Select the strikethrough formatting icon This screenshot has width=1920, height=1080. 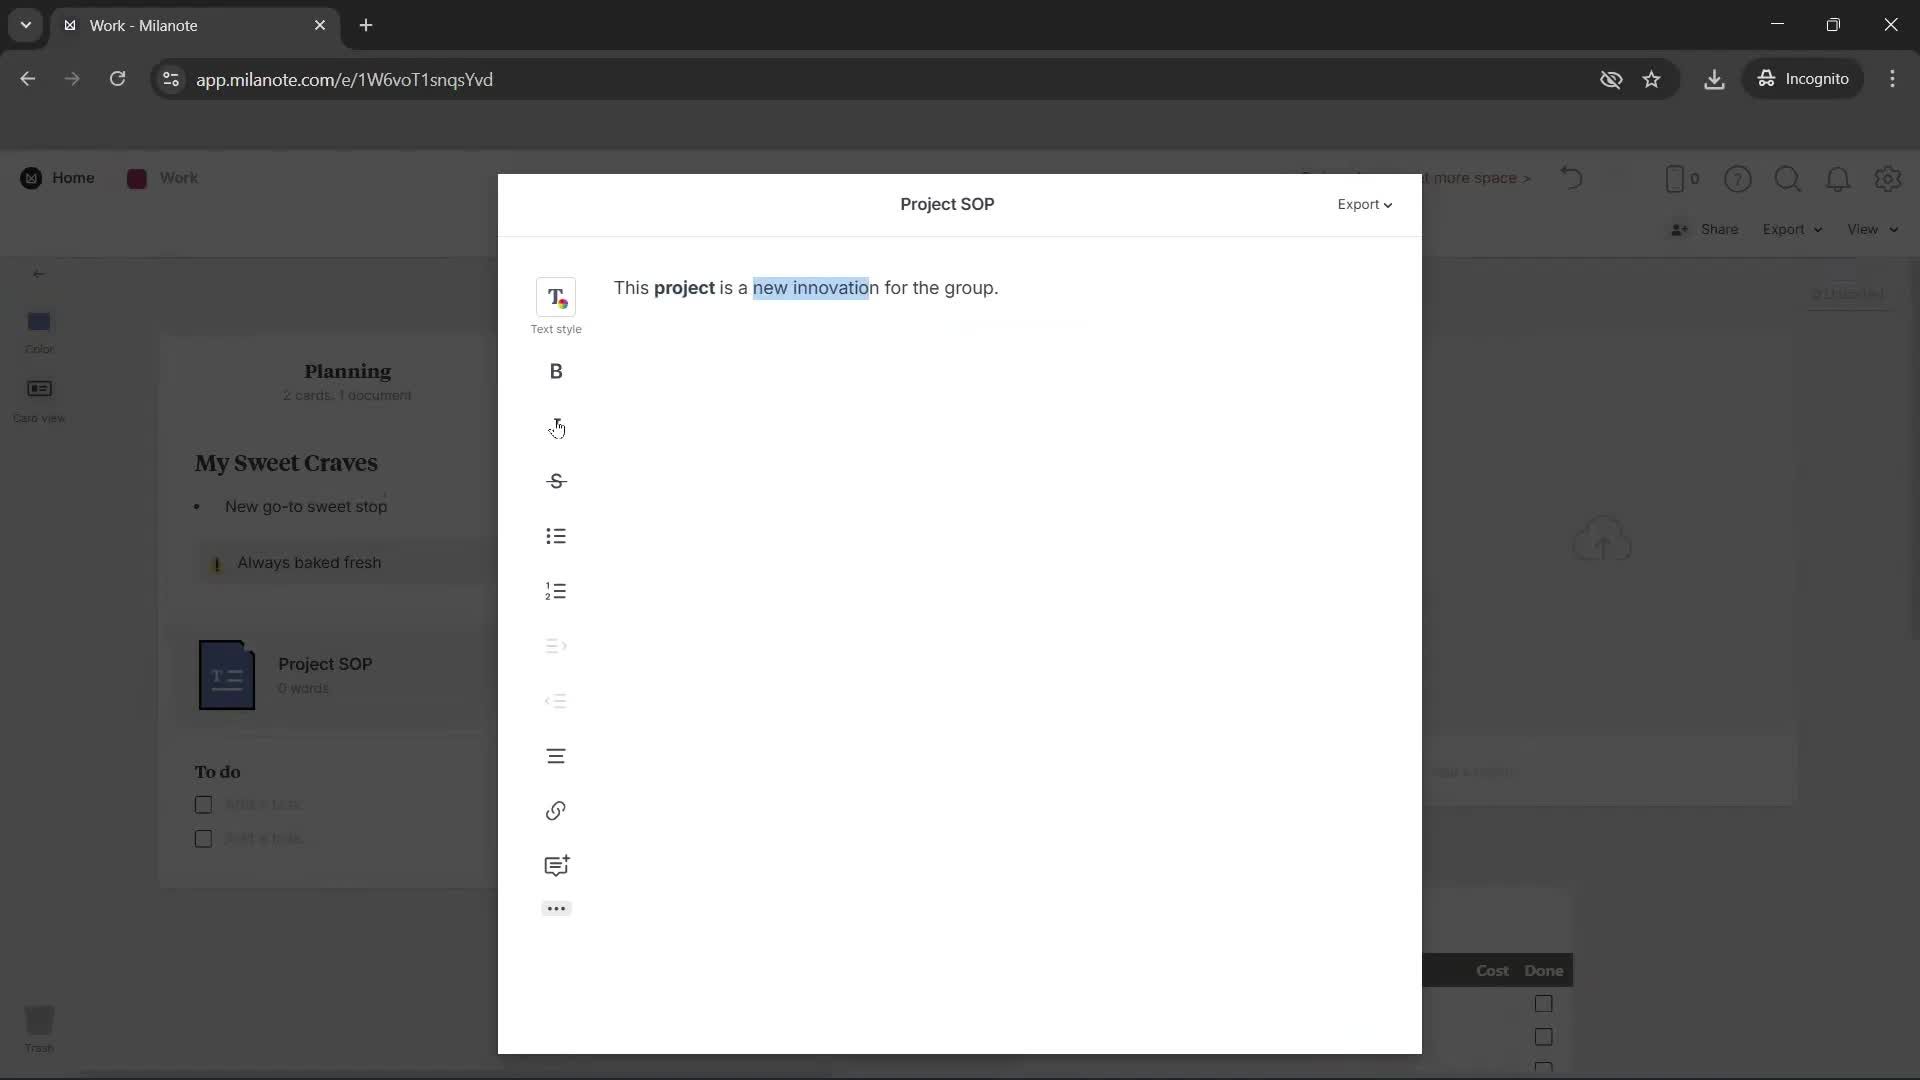(556, 481)
